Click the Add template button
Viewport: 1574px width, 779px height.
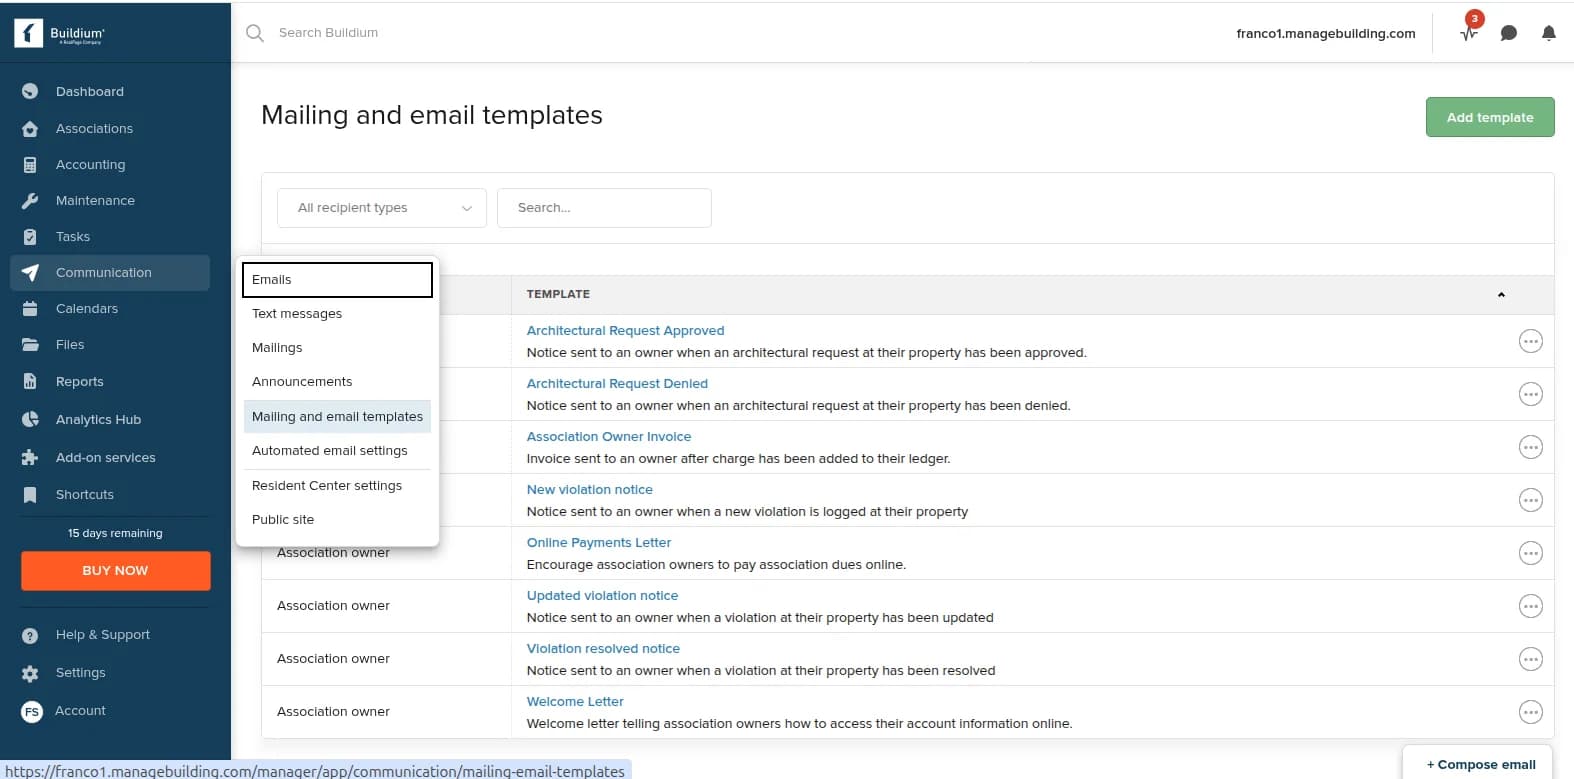tap(1490, 117)
